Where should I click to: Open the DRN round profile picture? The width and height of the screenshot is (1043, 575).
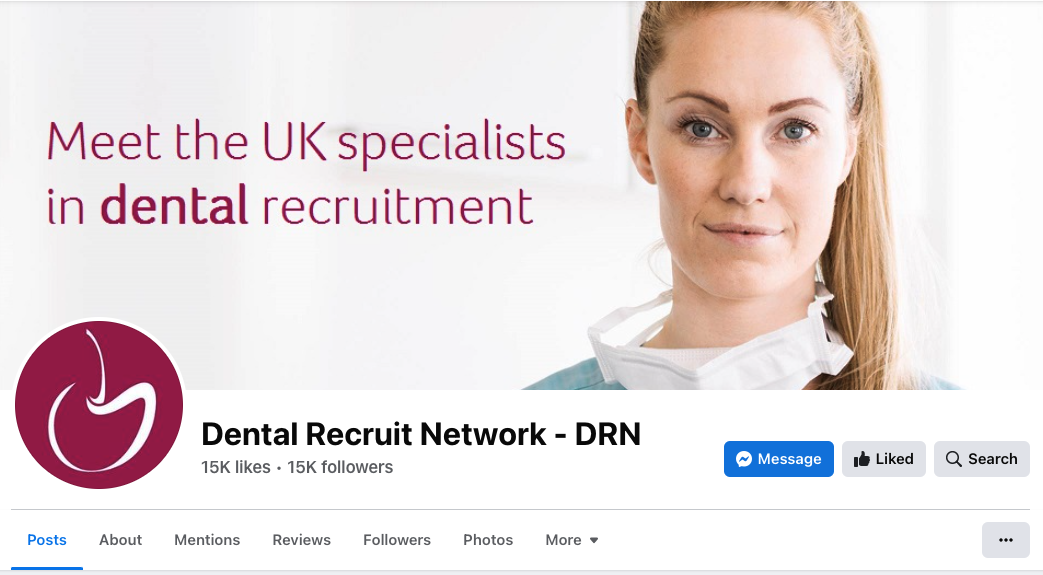[x=99, y=405]
